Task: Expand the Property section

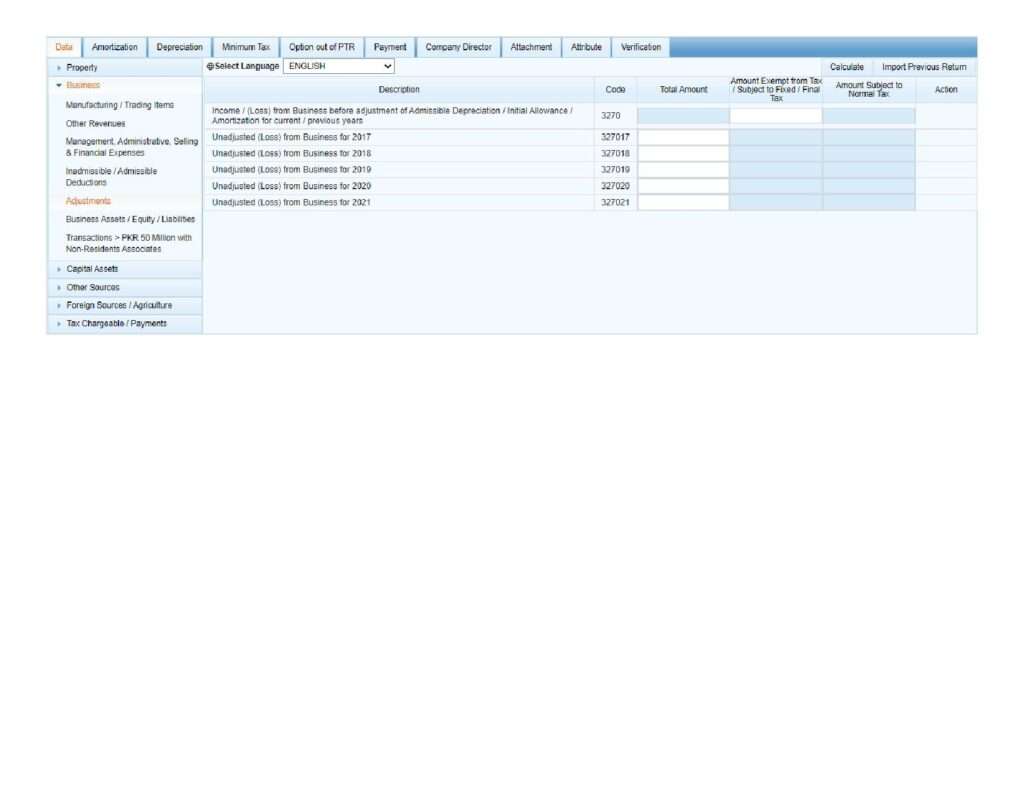Action: click(82, 67)
